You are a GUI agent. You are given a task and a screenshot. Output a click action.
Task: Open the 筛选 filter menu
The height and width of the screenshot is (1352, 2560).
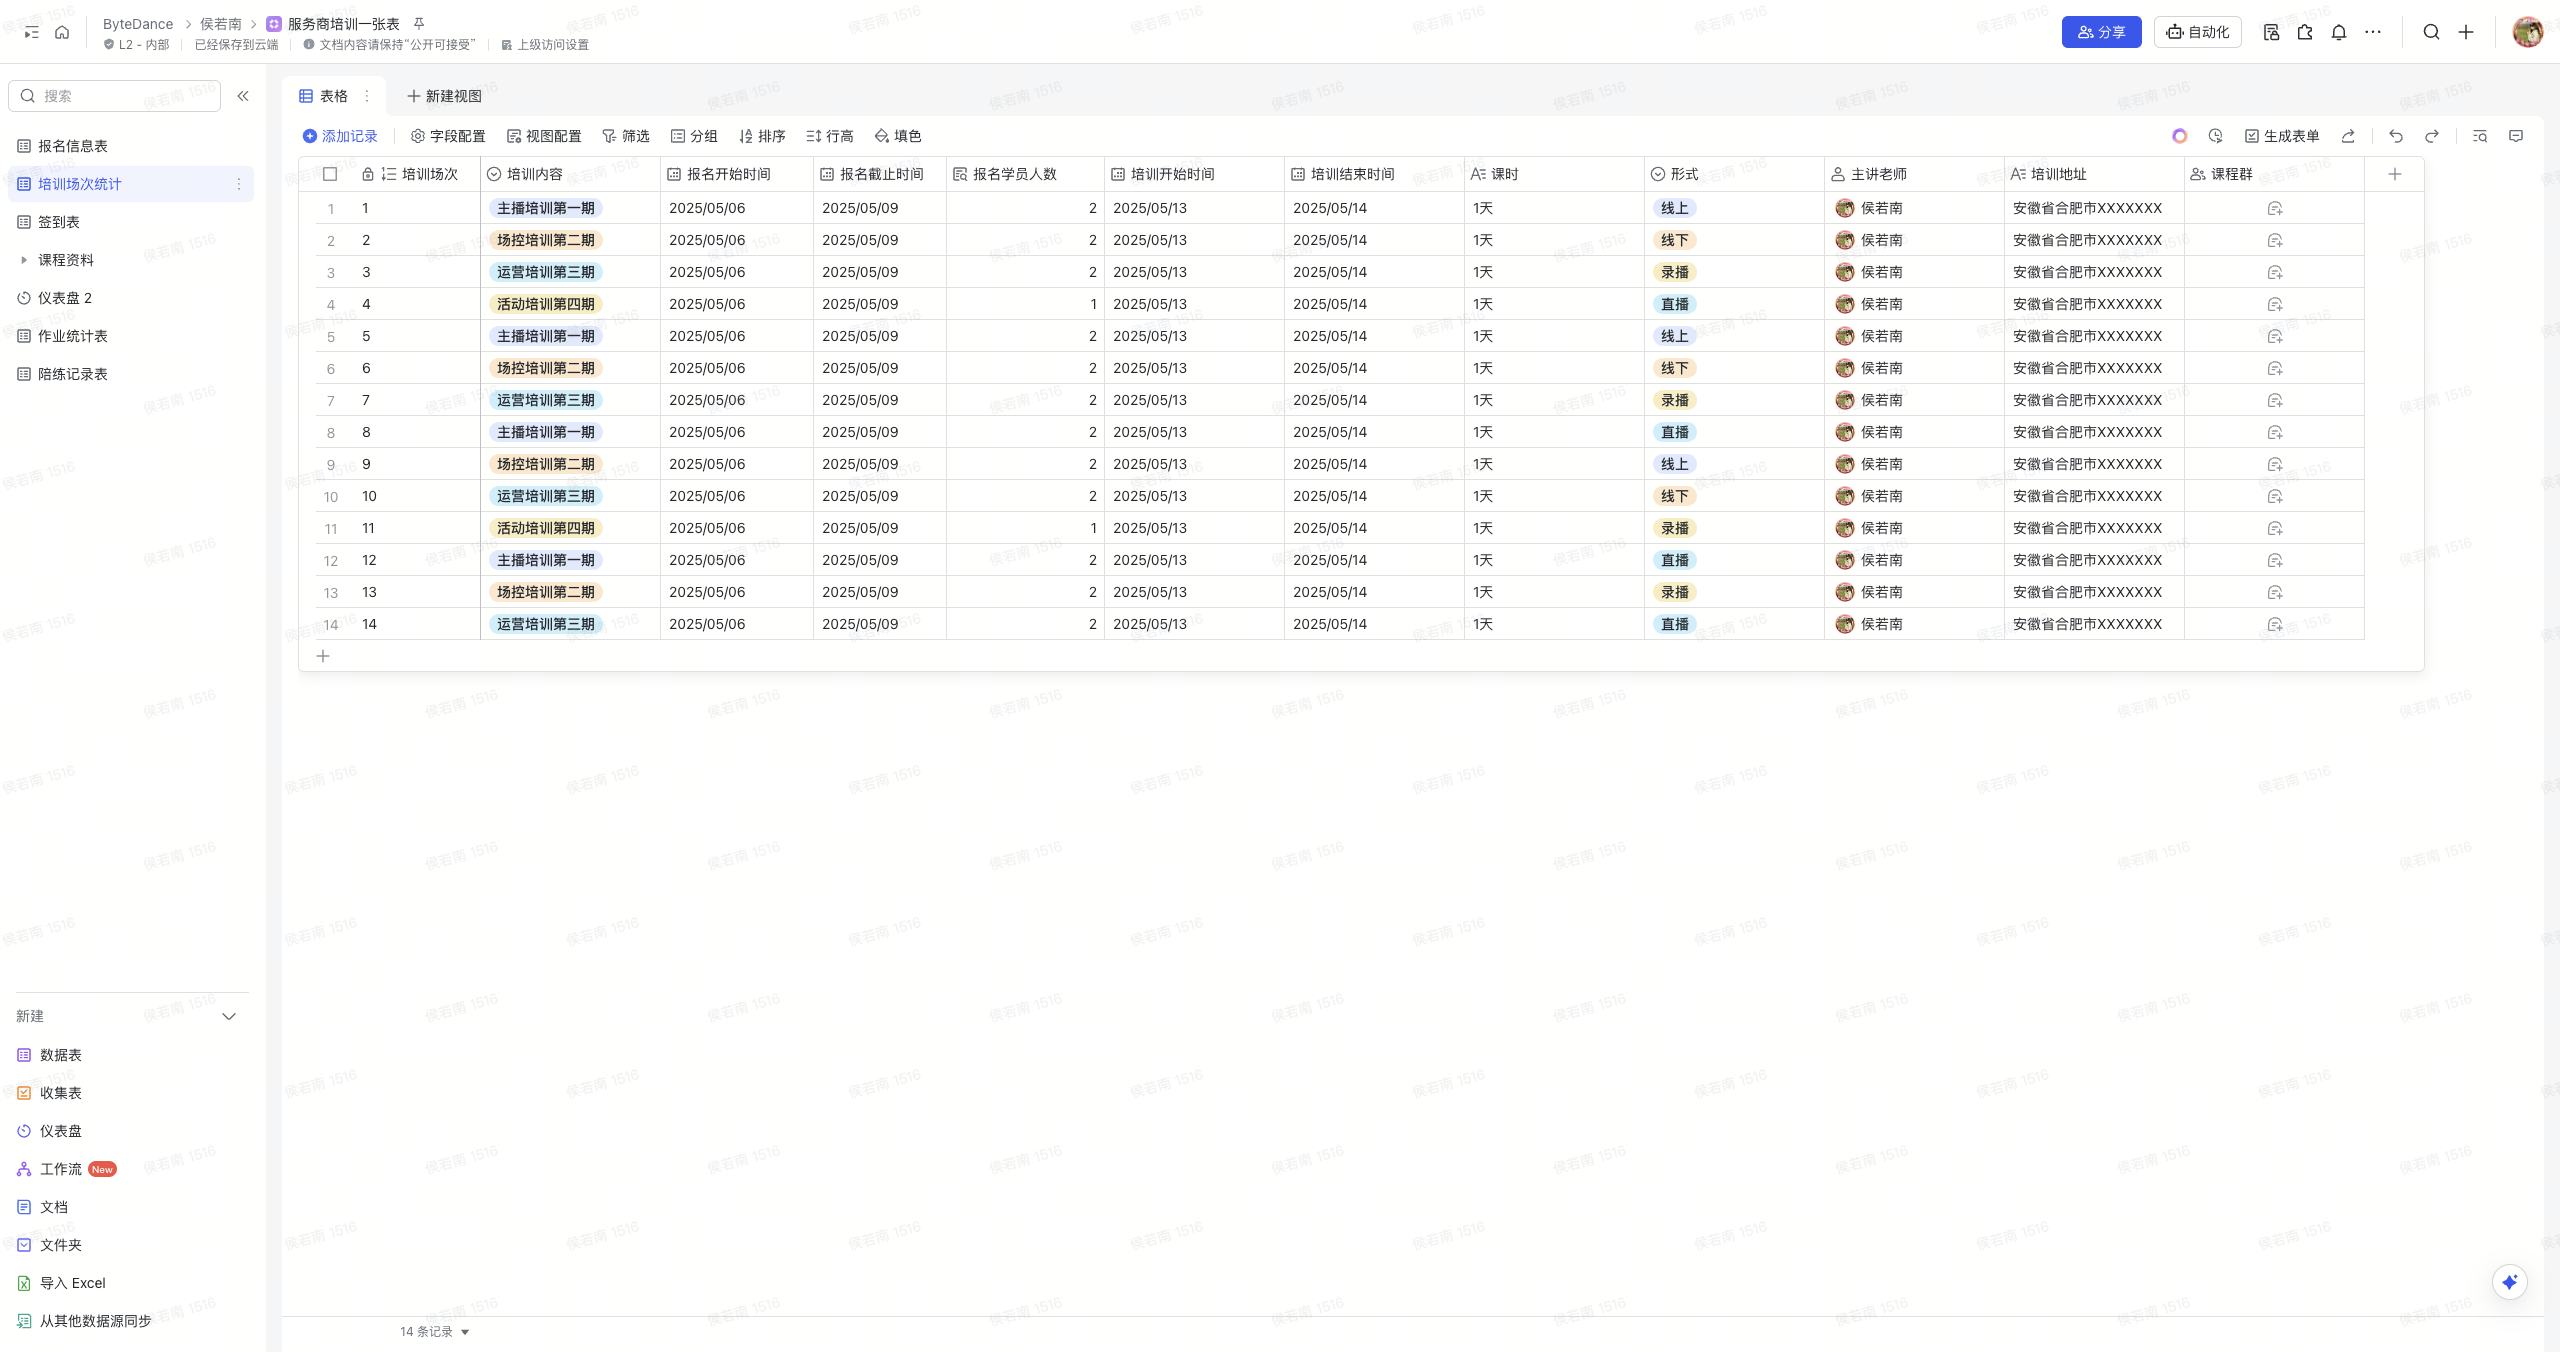(x=626, y=136)
